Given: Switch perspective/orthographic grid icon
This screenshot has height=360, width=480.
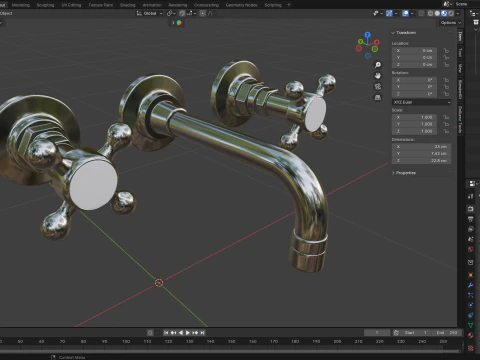Looking at the screenshot, I should point(378,98).
